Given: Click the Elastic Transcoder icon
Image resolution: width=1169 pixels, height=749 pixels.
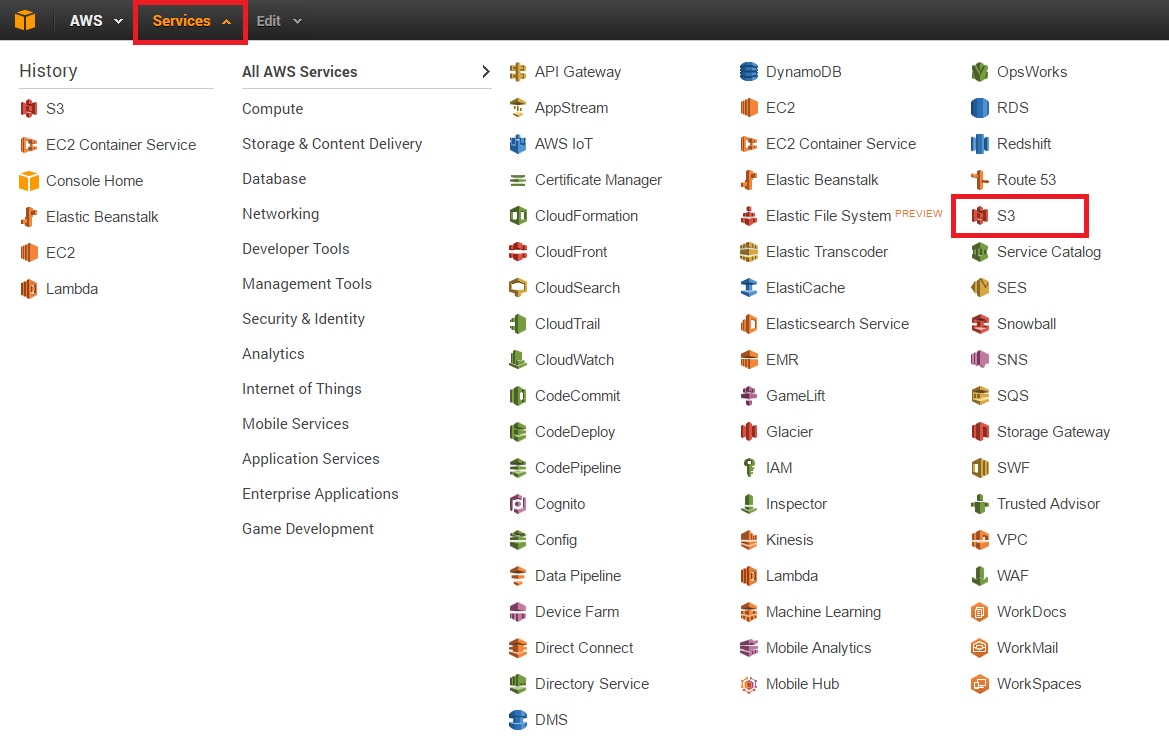Looking at the screenshot, I should [749, 252].
